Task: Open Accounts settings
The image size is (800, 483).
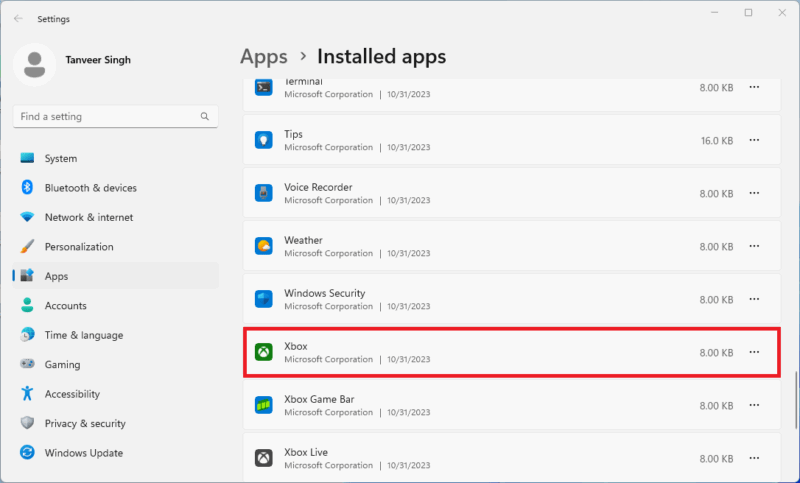Action: point(116,306)
